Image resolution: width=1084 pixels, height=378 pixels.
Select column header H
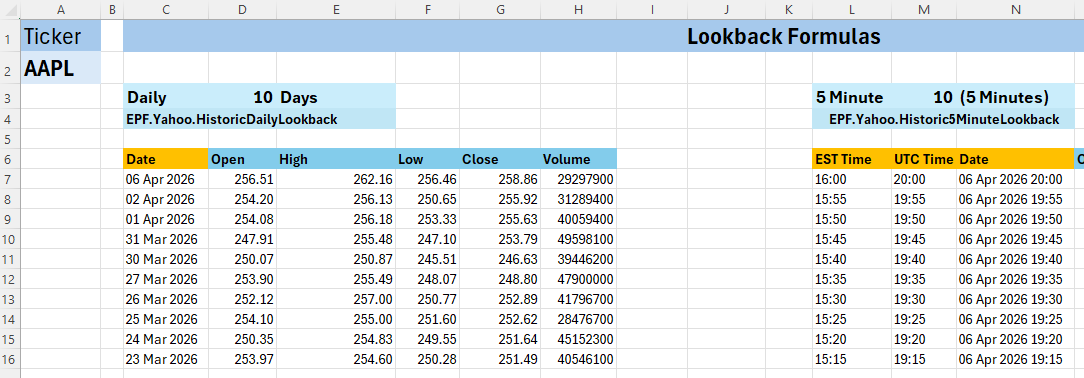pyautogui.click(x=579, y=10)
